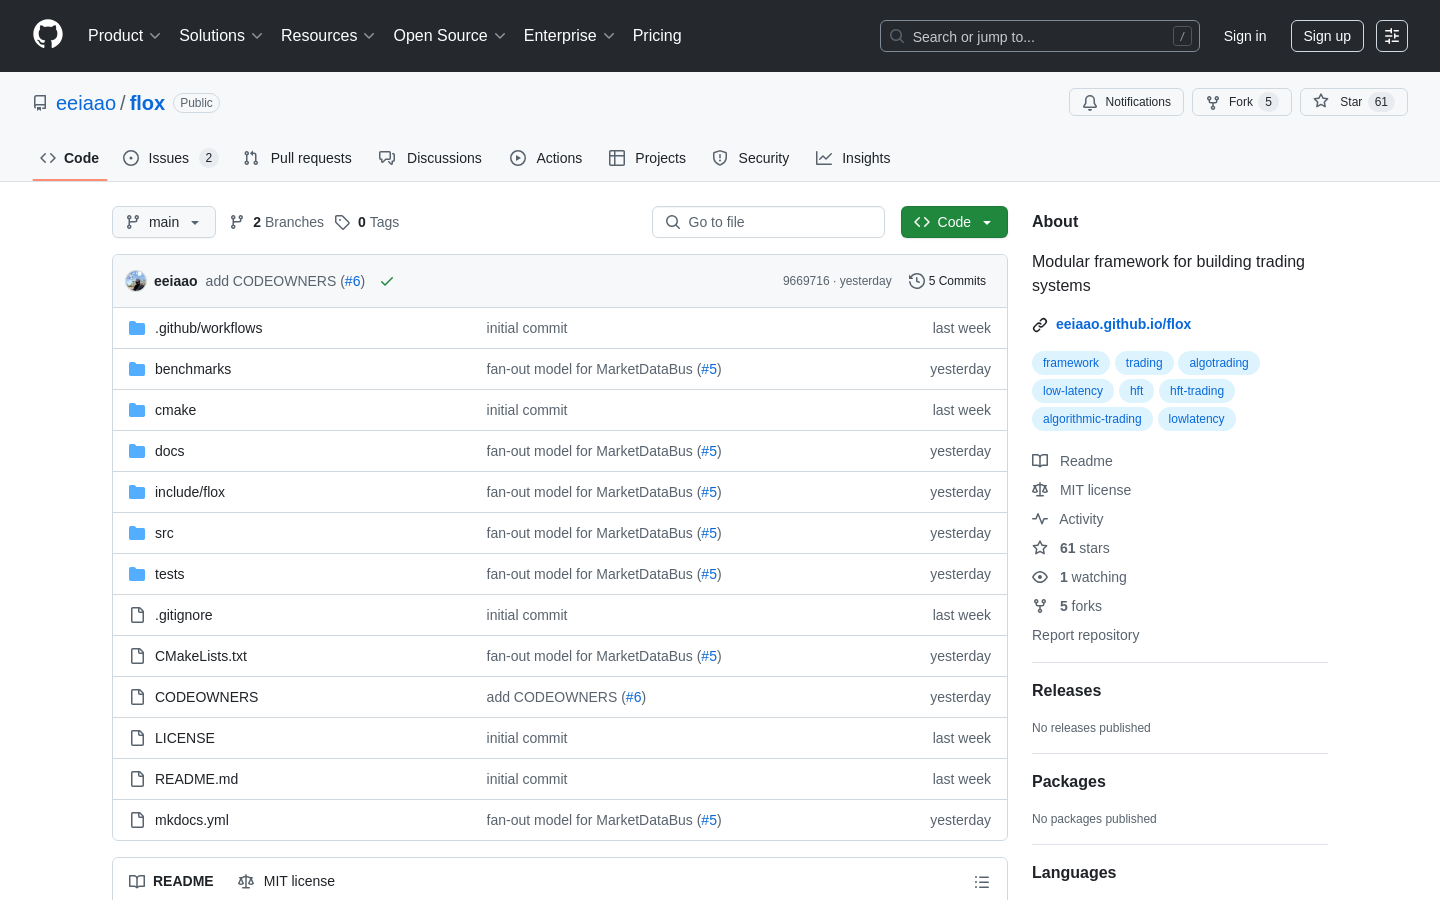Open the docs folder
1440x900 pixels.
tap(169, 451)
